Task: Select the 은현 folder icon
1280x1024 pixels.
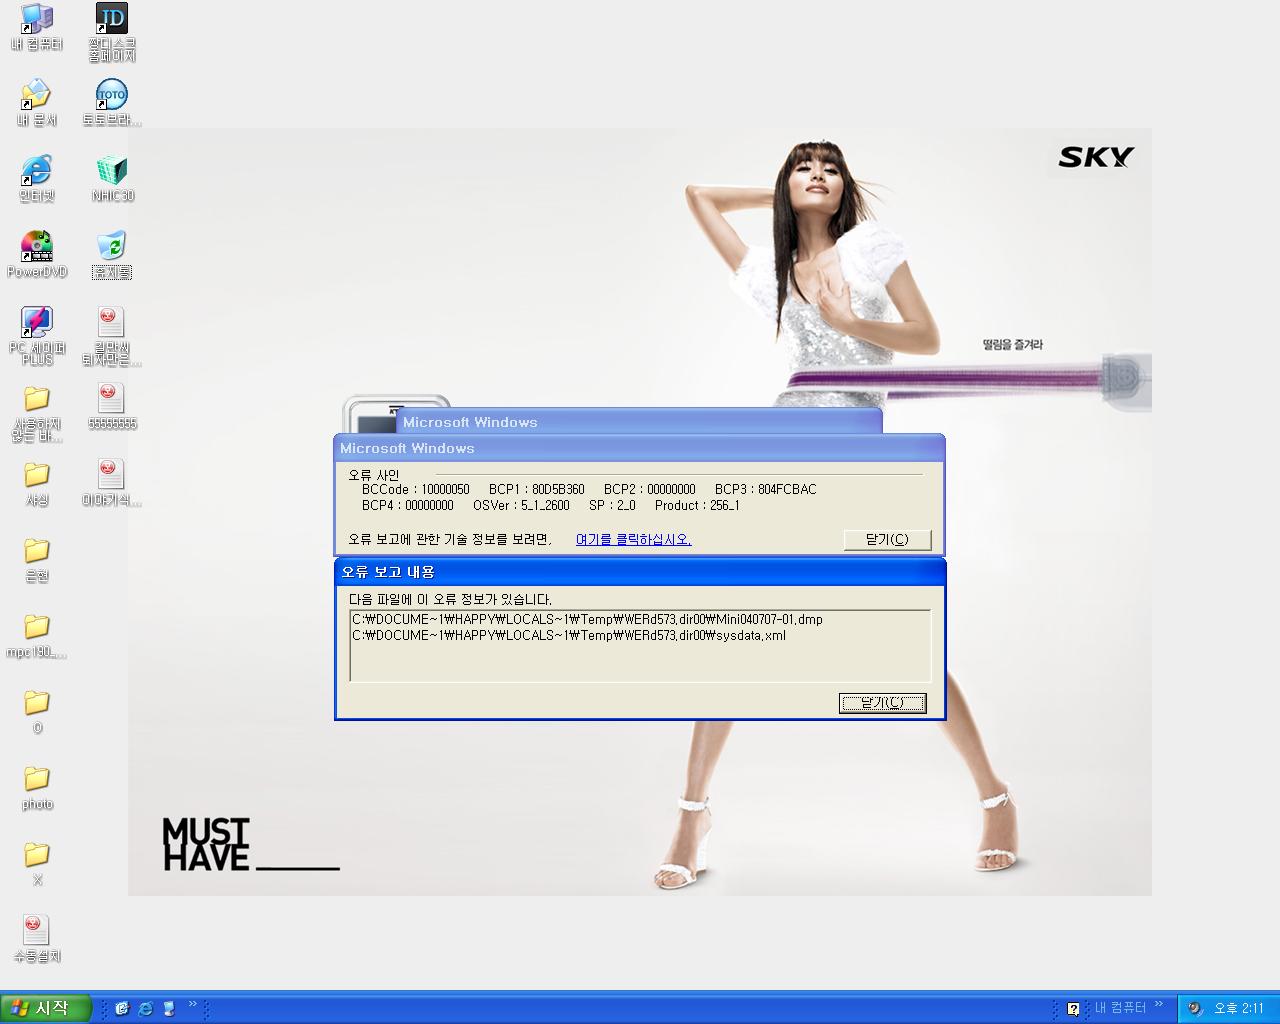Action: pos(37,559)
